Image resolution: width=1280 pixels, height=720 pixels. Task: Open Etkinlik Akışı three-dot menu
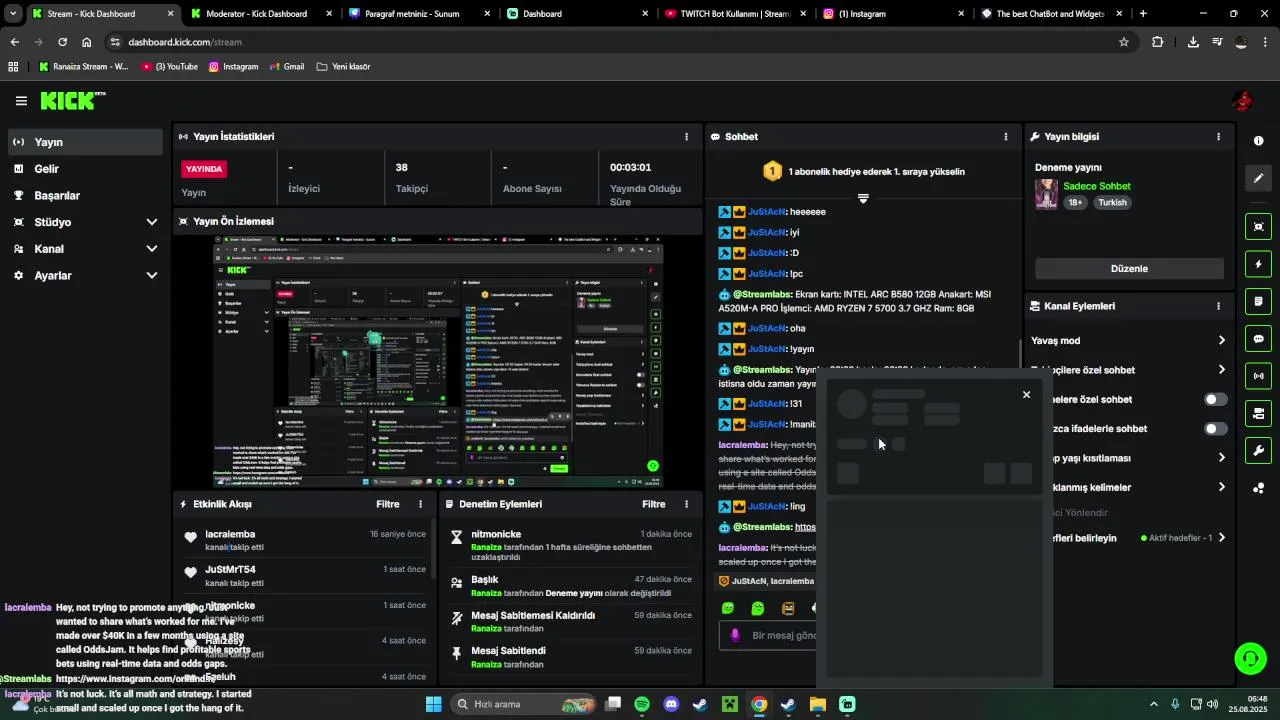point(420,504)
